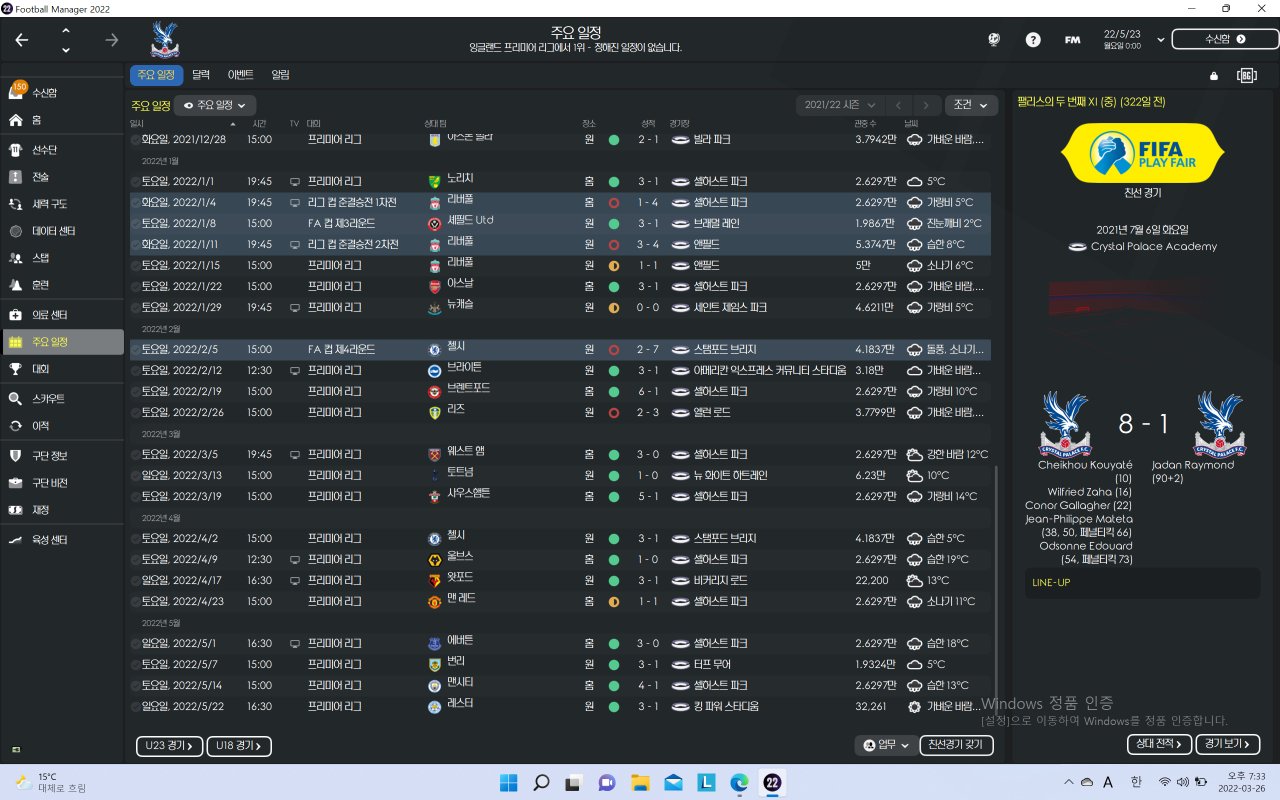Viewport: 1280px width, 800px height.
Task: Switch to the 달력 calendar tab
Action: 201,75
